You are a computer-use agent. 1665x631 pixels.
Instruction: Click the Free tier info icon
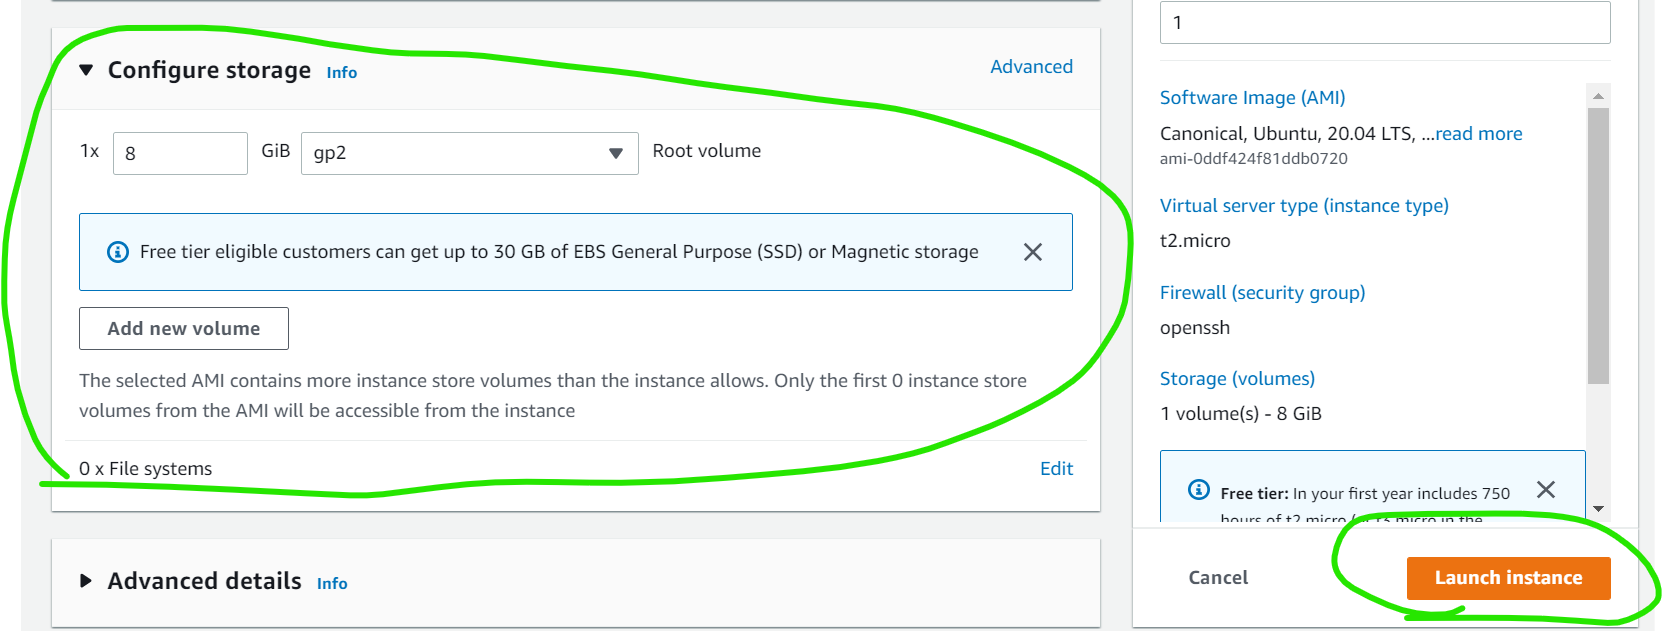pos(1198,490)
